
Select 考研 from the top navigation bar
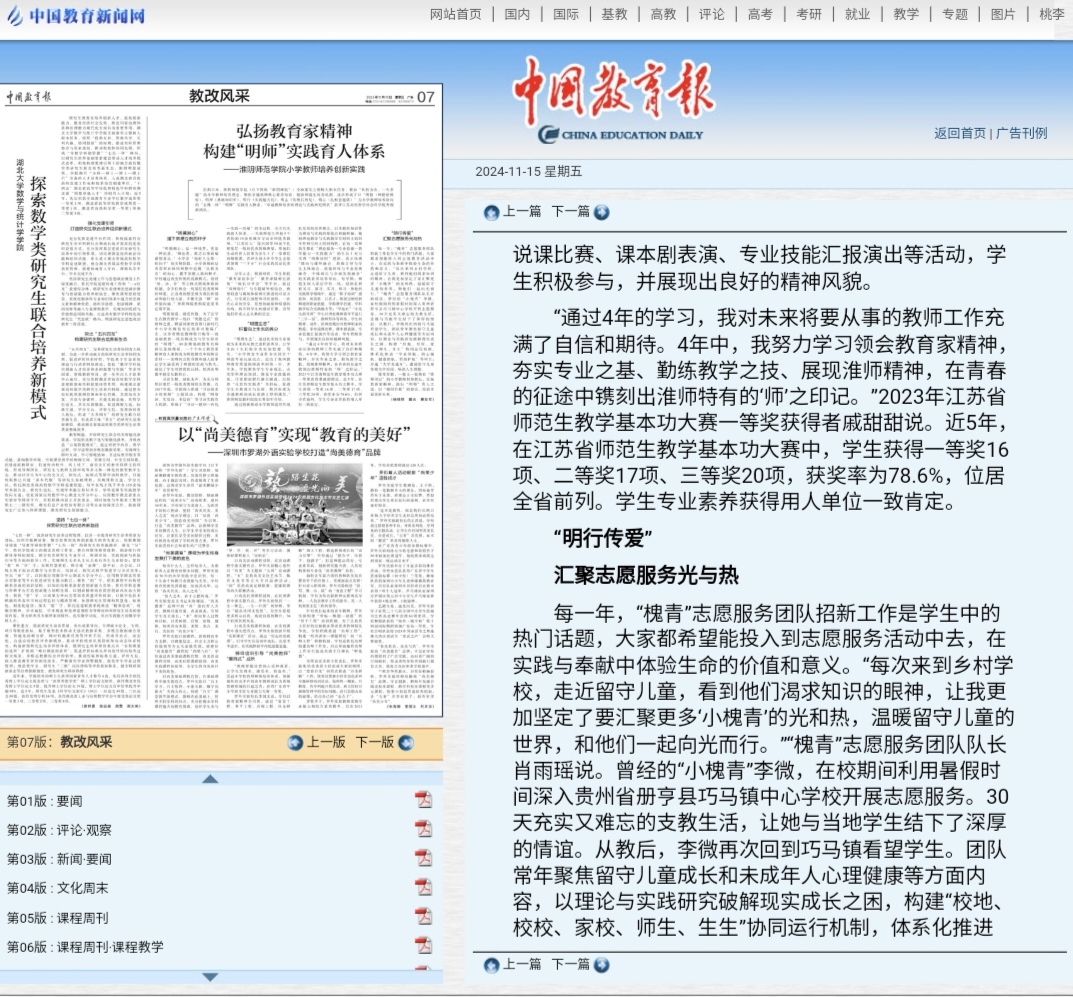point(809,14)
